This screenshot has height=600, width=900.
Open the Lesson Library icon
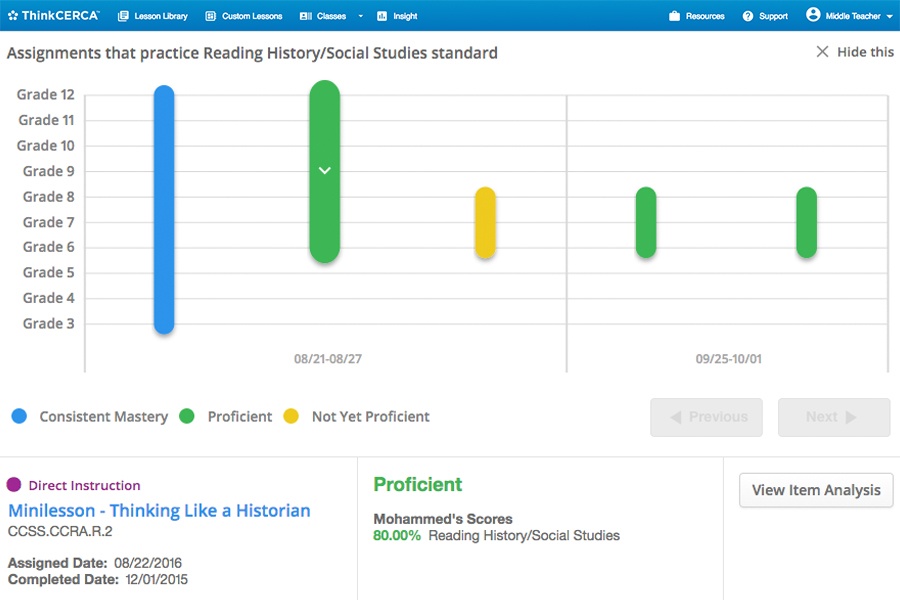[x=123, y=16]
